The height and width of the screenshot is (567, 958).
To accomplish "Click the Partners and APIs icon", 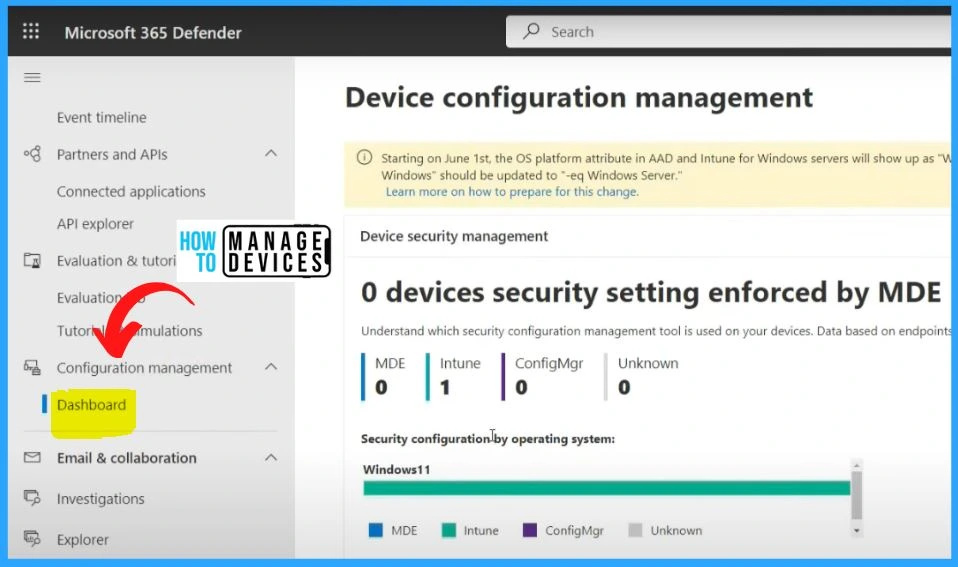I will 32,153.
